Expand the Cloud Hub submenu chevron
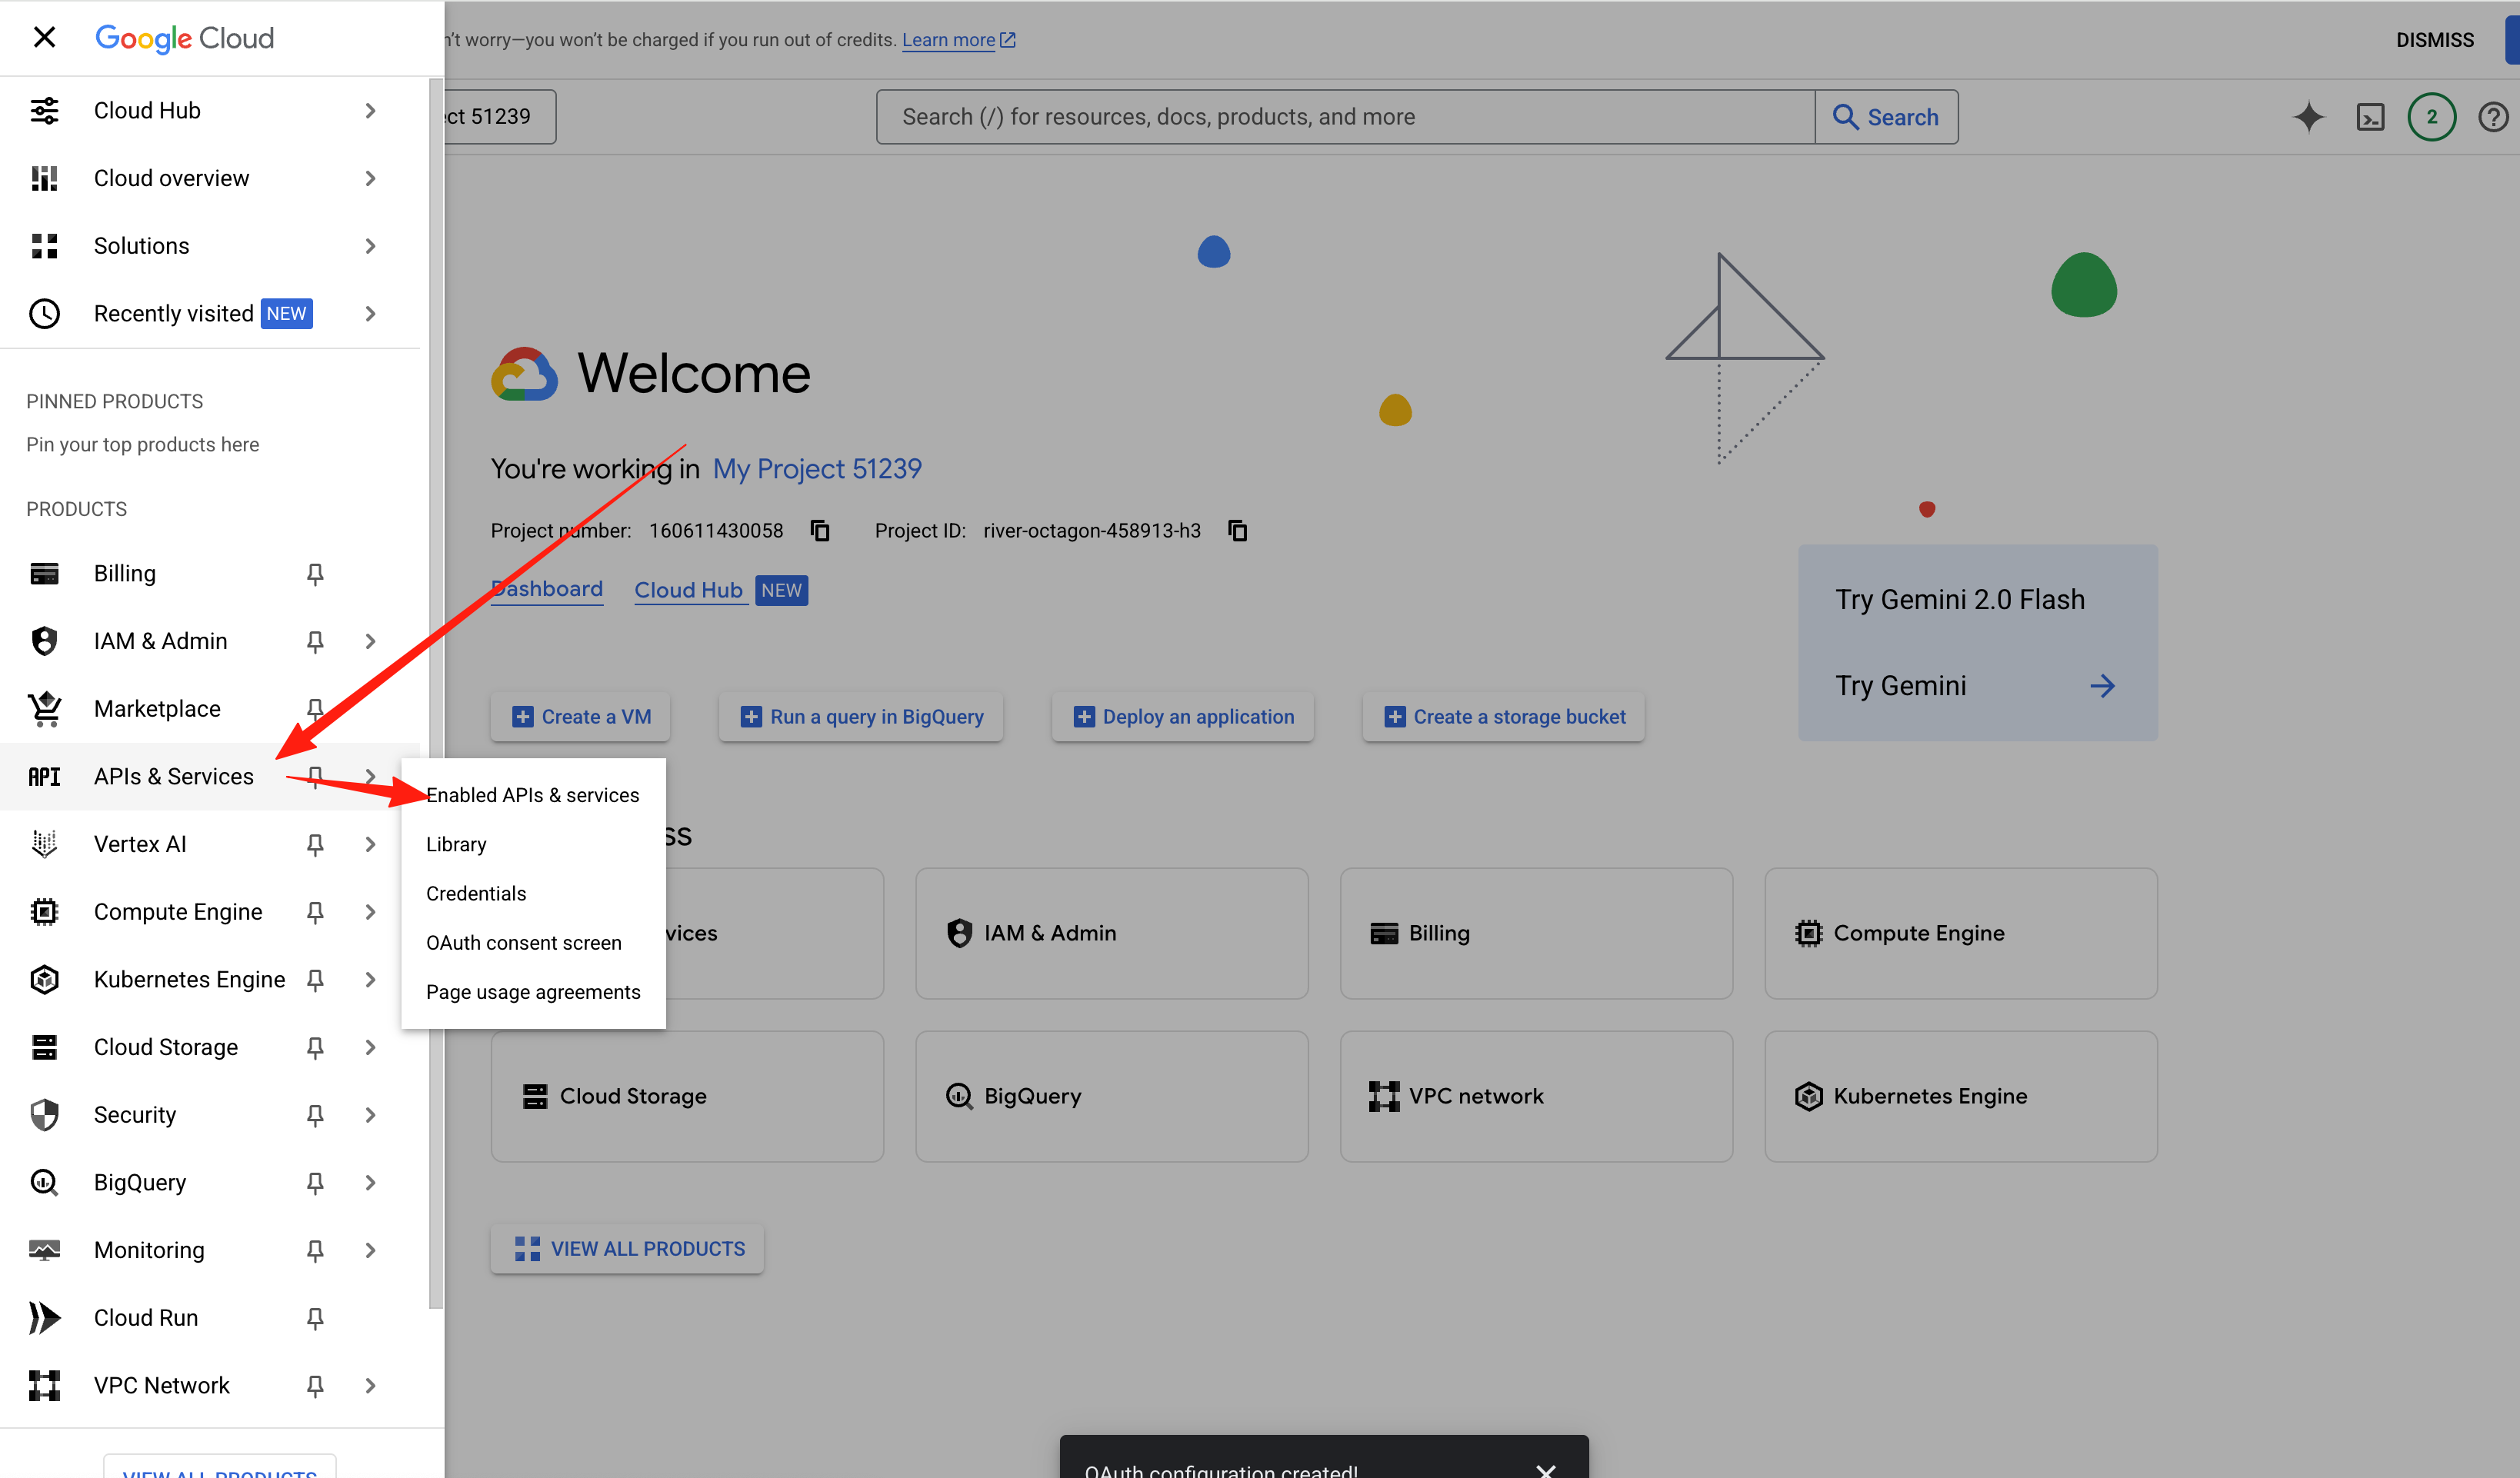The width and height of the screenshot is (2520, 1478). tap(370, 110)
